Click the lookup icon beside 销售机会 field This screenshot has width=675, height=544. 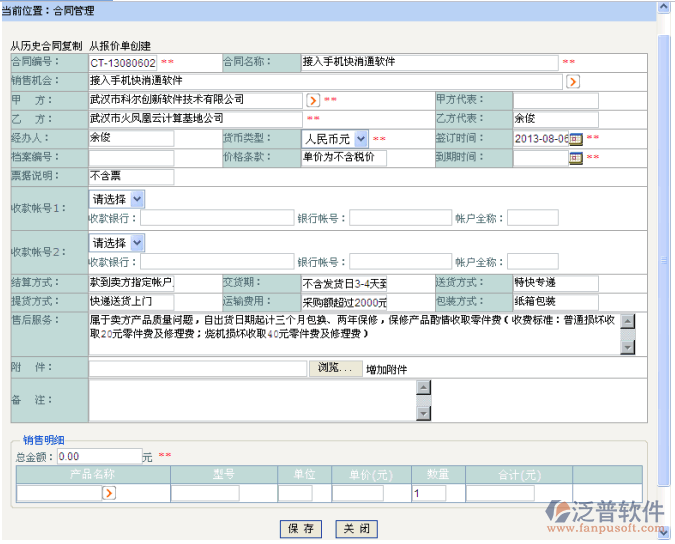[x=572, y=81]
